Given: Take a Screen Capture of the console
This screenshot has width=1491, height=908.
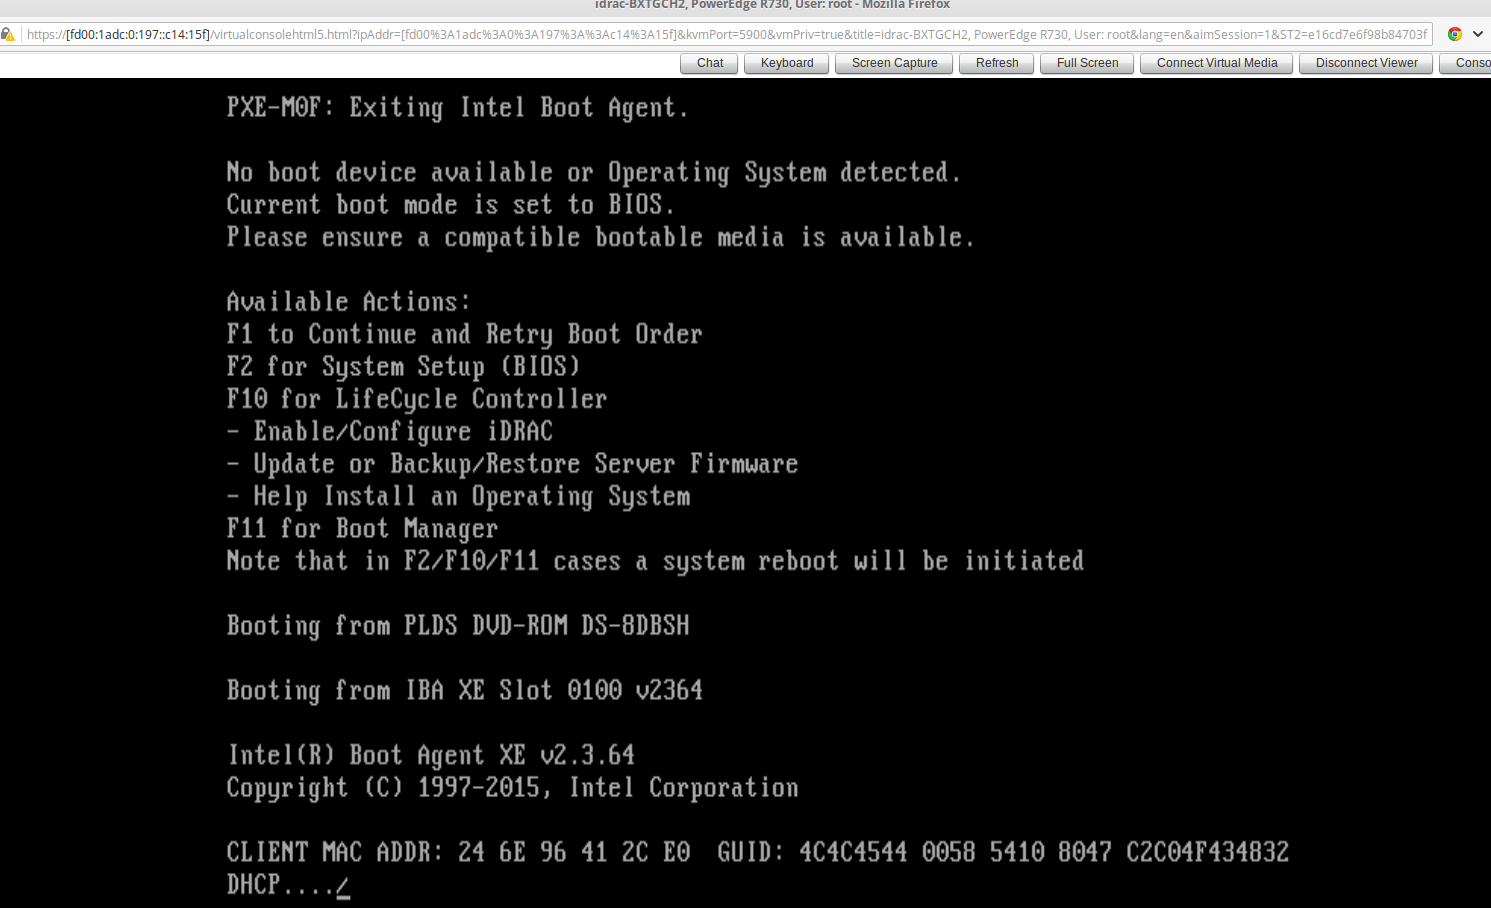Looking at the screenshot, I should tap(894, 63).
